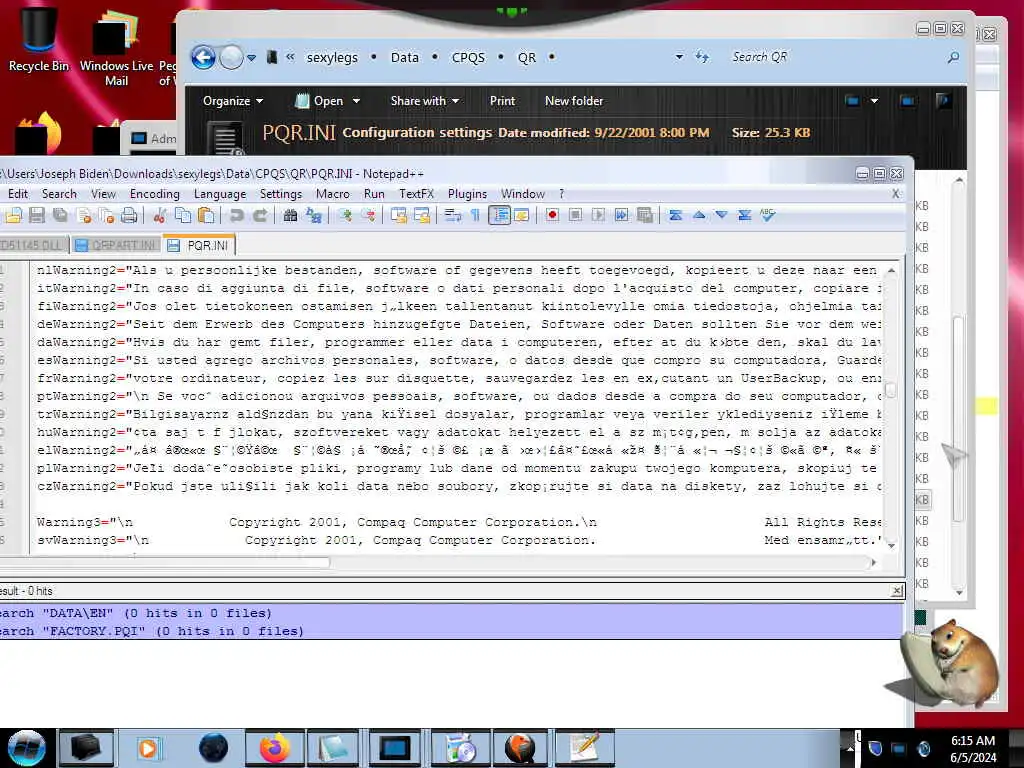Click CPQS in Explorer breadcrumb
The height and width of the screenshot is (768, 1024).
[x=468, y=57]
